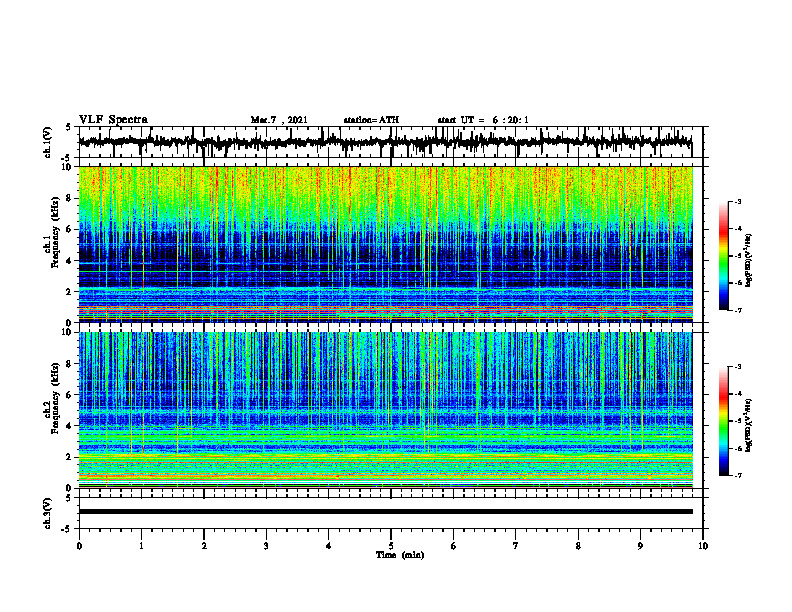Click the "start UT = 6:20:1" header text
The height and width of the screenshot is (612, 792).
click(x=483, y=120)
